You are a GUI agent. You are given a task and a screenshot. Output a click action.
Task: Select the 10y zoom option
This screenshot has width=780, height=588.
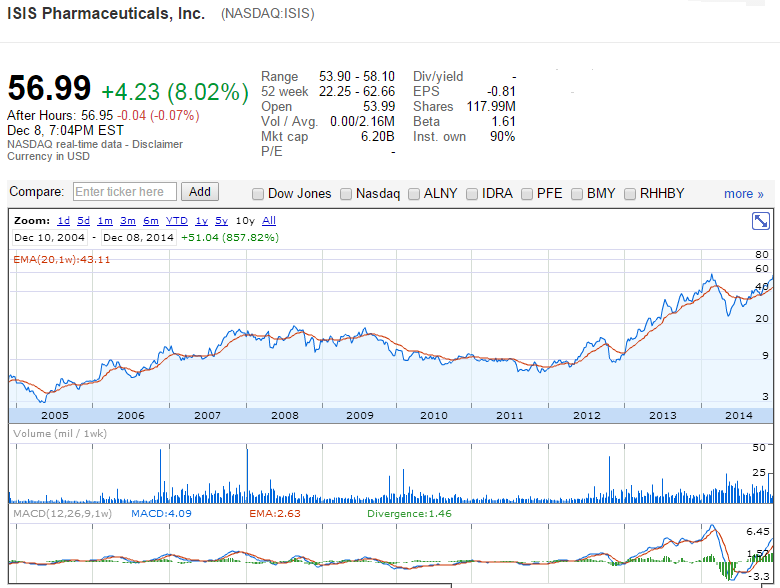245,221
